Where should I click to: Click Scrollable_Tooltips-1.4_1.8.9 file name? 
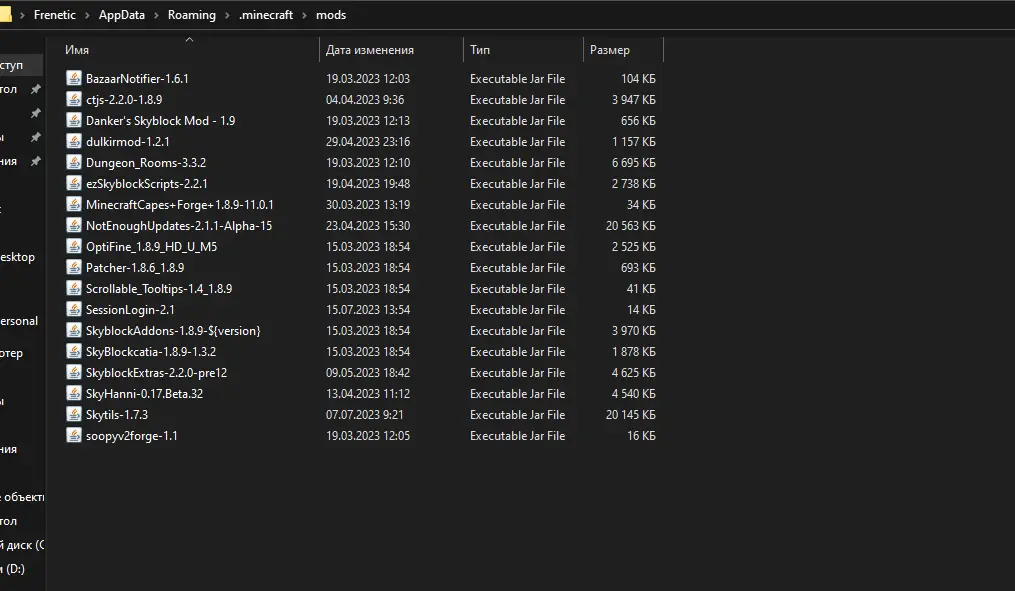click(159, 289)
